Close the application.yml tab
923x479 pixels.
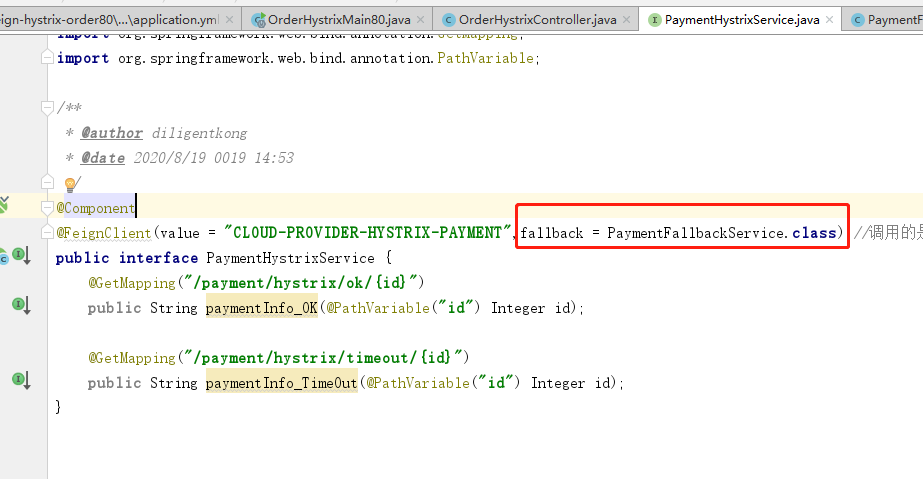click(230, 19)
